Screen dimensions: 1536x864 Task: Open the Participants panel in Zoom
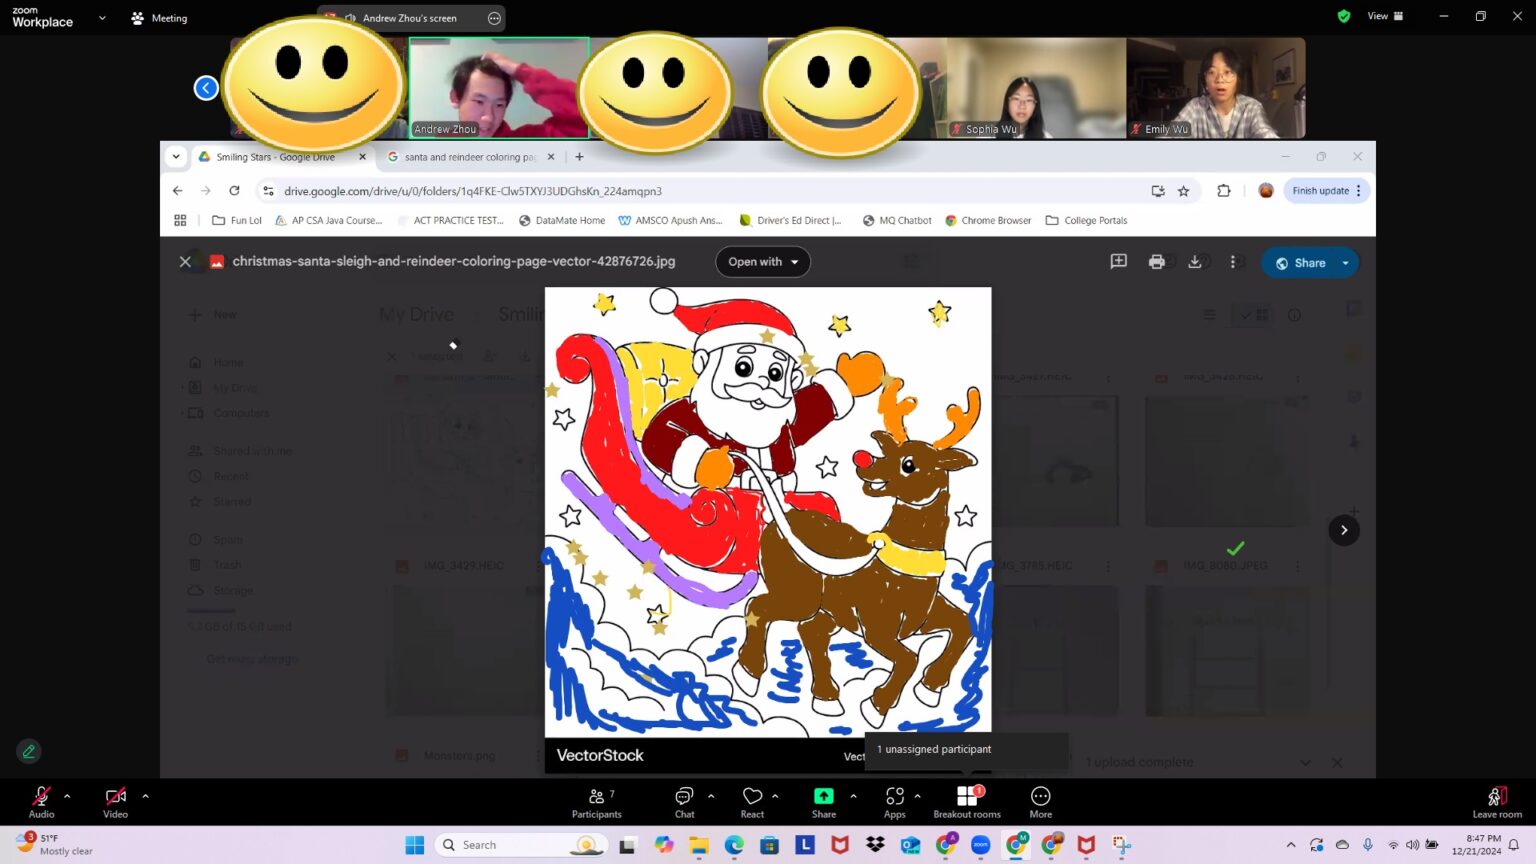[597, 801]
